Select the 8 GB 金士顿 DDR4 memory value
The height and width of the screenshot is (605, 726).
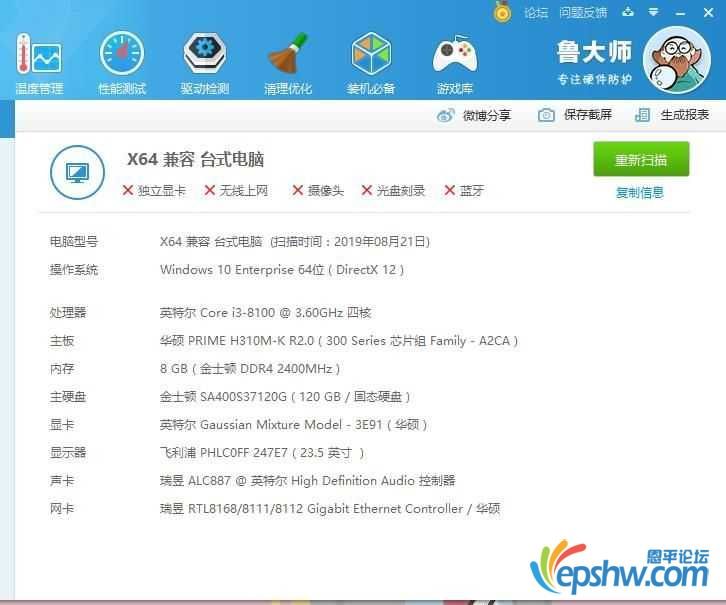(250, 369)
